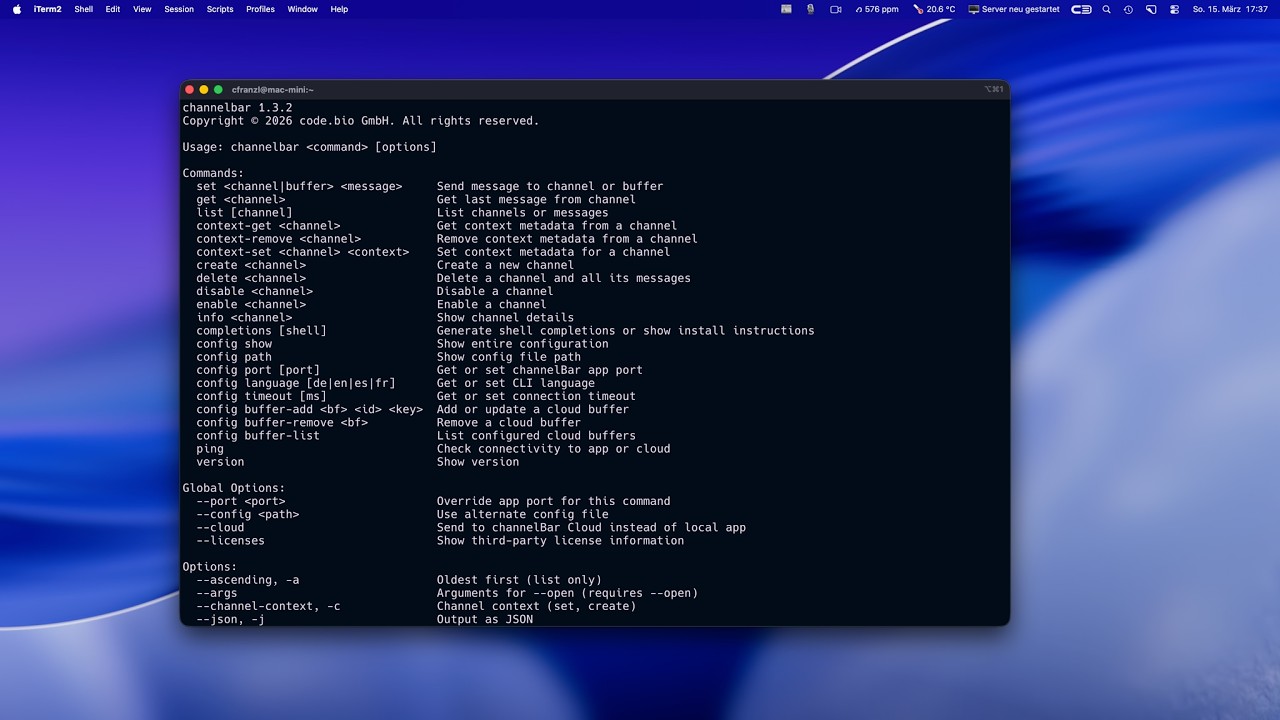This screenshot has height=720, width=1280.
Task: Click the 'ping' command
Action: pyautogui.click(x=210, y=448)
